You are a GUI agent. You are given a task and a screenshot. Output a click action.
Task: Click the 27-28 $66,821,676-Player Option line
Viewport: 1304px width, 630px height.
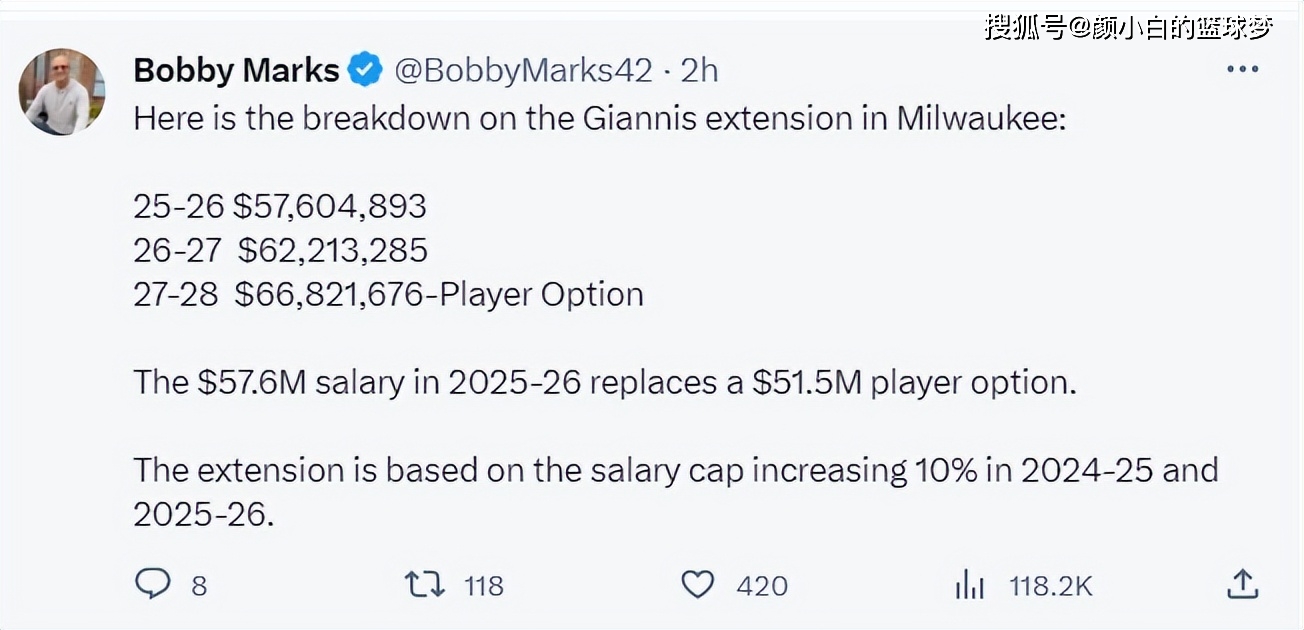(388, 294)
